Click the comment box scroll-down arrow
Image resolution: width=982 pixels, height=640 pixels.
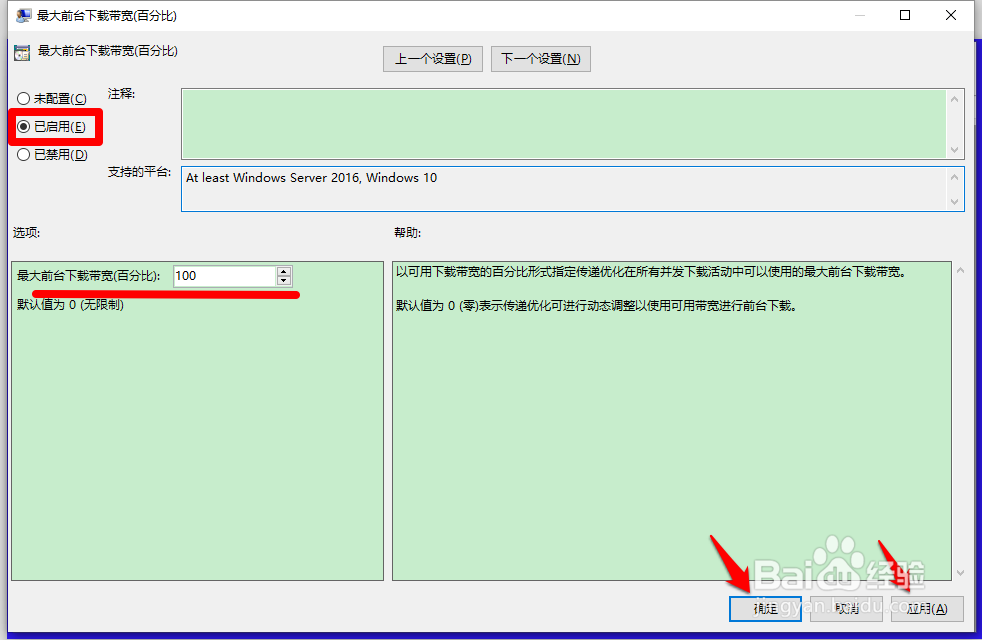(954, 150)
